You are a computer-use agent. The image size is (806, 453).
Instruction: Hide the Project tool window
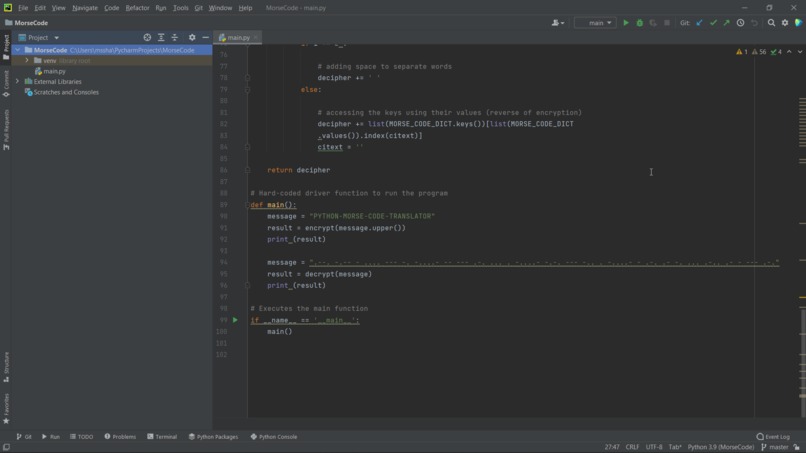click(x=206, y=38)
